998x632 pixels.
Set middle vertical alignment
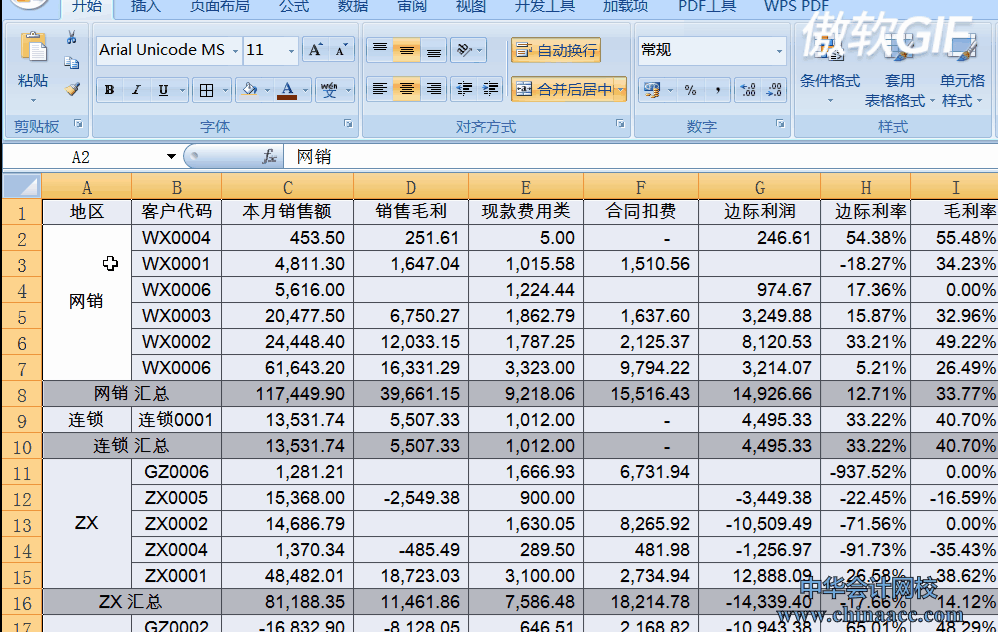(x=407, y=50)
